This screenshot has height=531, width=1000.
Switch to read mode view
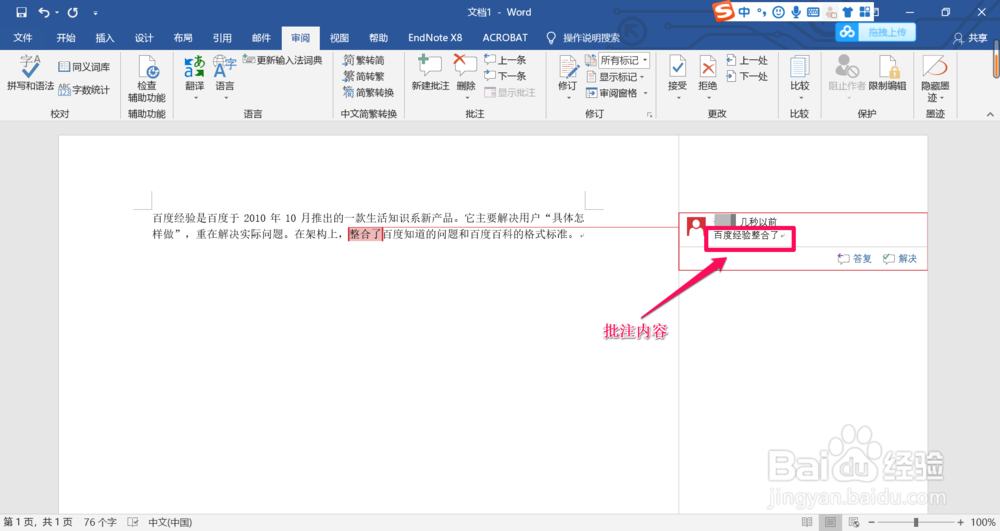pyautogui.click(x=807, y=522)
